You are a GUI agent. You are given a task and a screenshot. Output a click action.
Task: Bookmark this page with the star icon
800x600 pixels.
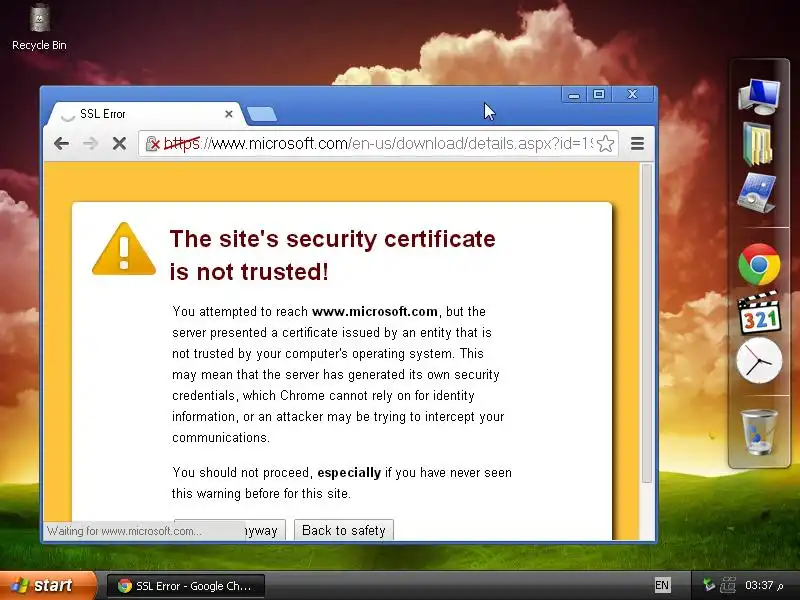point(605,144)
